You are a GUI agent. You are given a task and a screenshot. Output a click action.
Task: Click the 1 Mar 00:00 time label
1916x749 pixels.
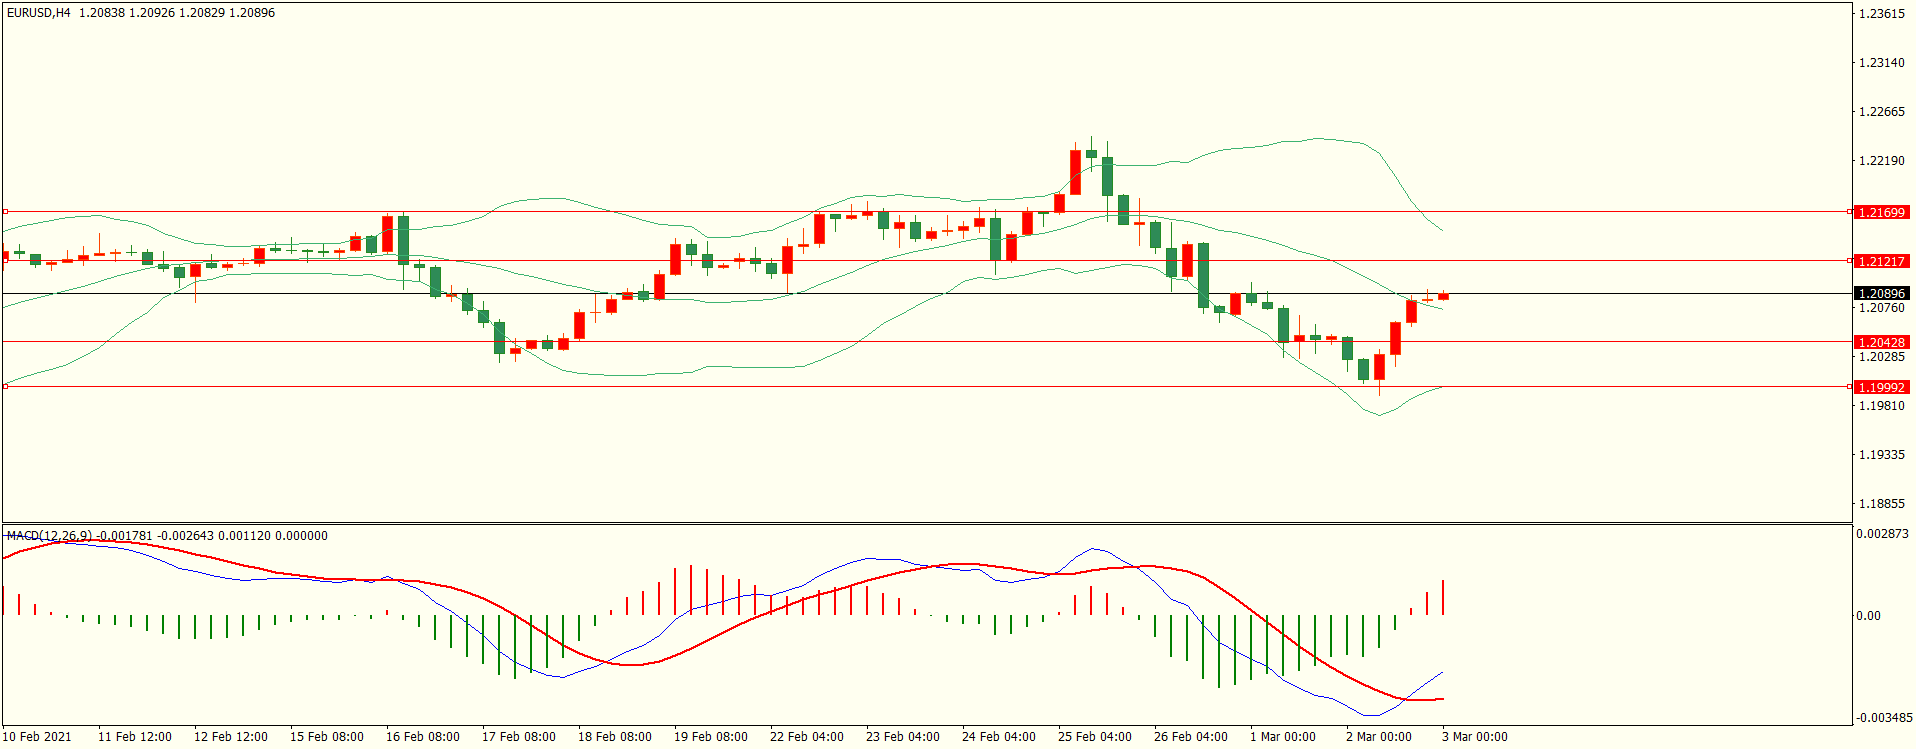(1282, 737)
